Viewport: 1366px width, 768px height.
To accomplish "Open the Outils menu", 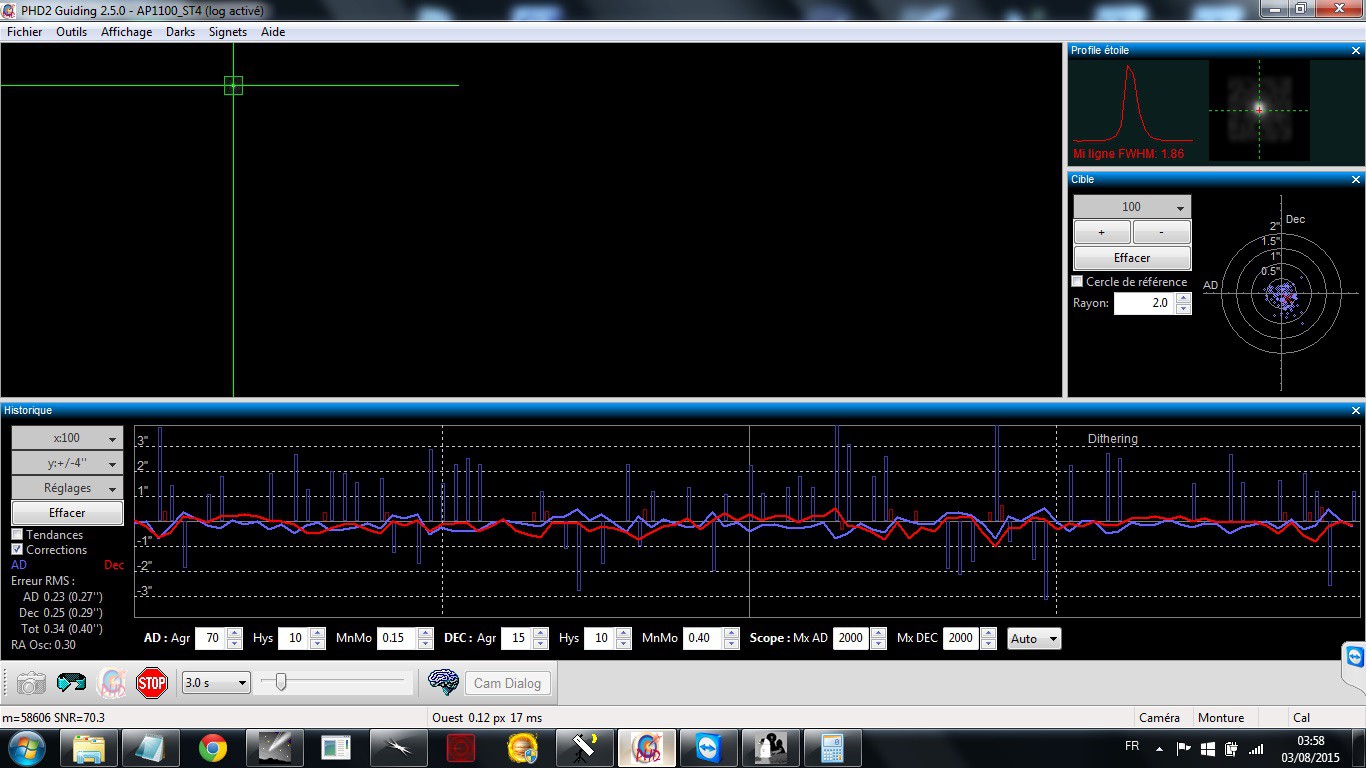I will (x=72, y=32).
